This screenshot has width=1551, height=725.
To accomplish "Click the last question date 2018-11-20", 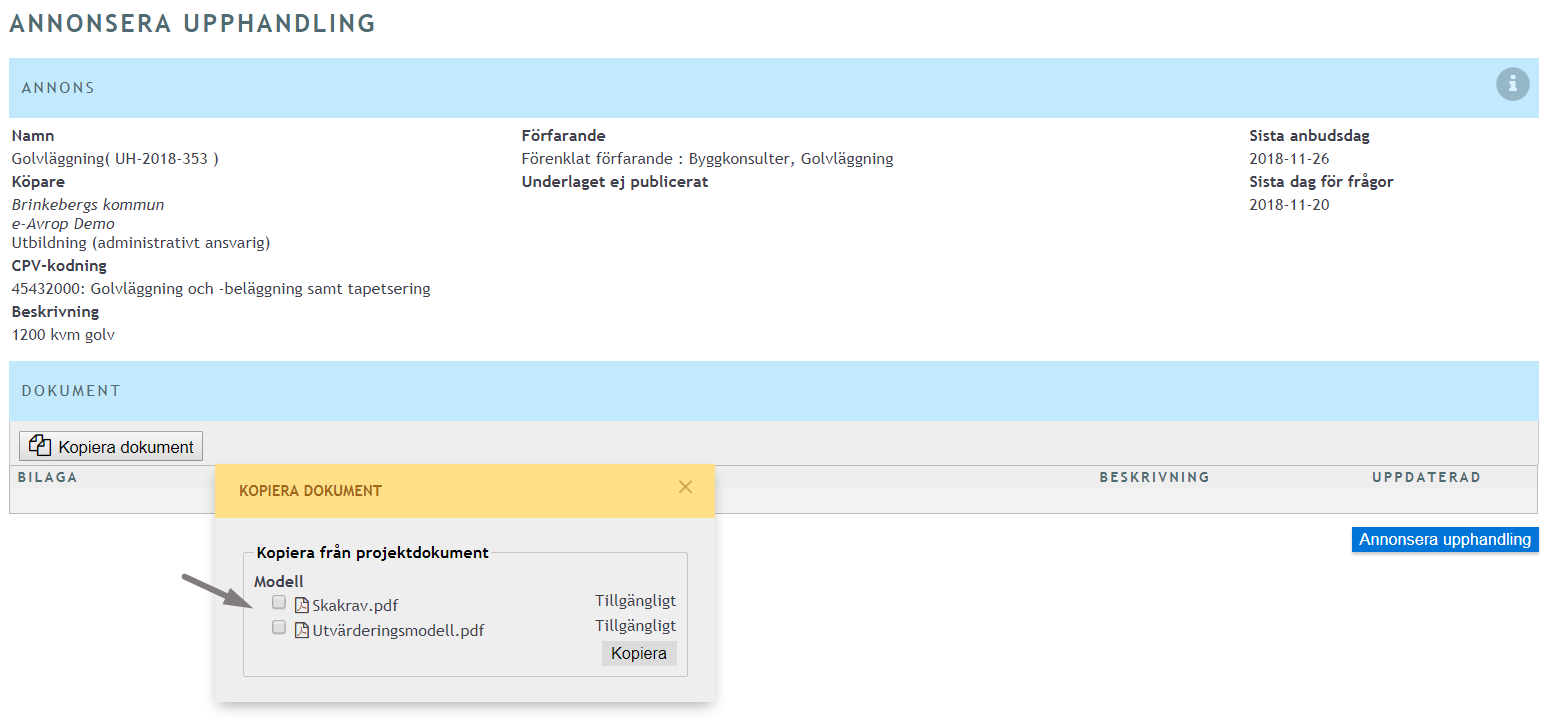I will (x=1289, y=204).
